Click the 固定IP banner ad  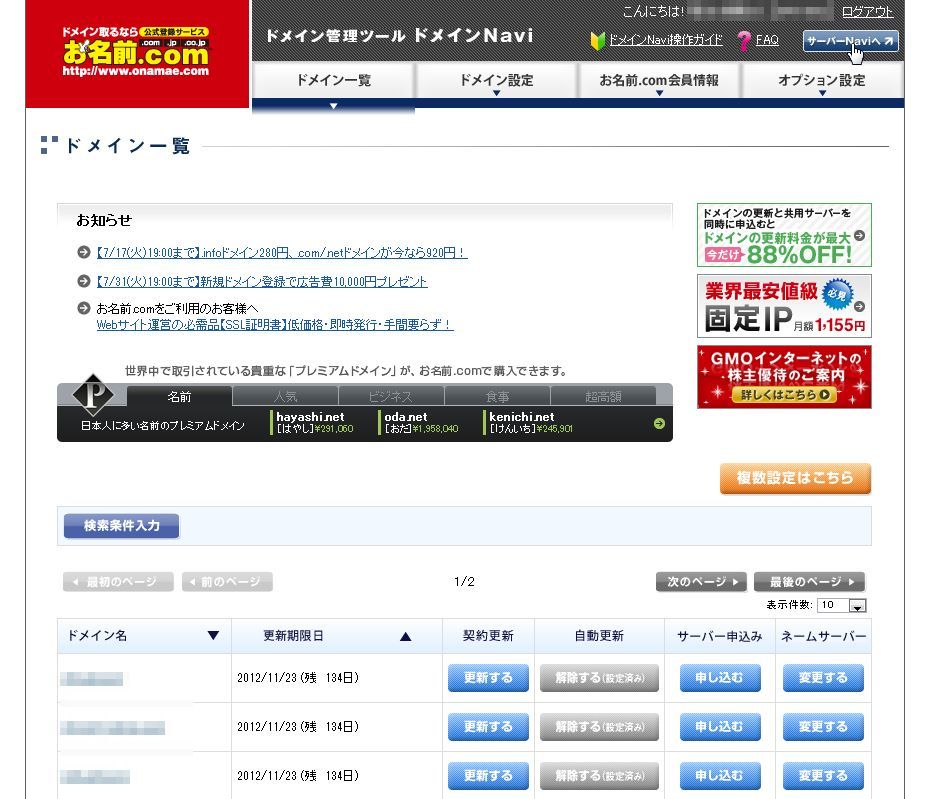784,306
